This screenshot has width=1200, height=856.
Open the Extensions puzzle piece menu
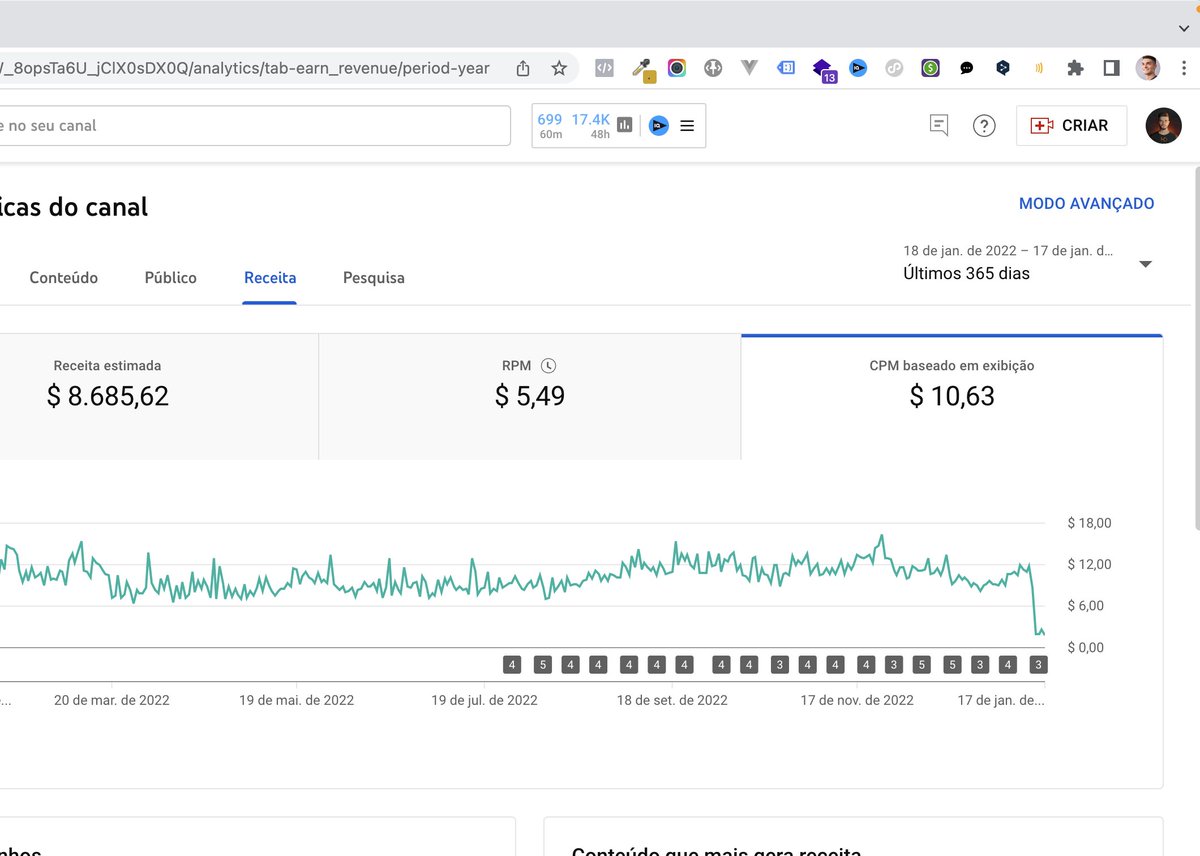click(1075, 68)
